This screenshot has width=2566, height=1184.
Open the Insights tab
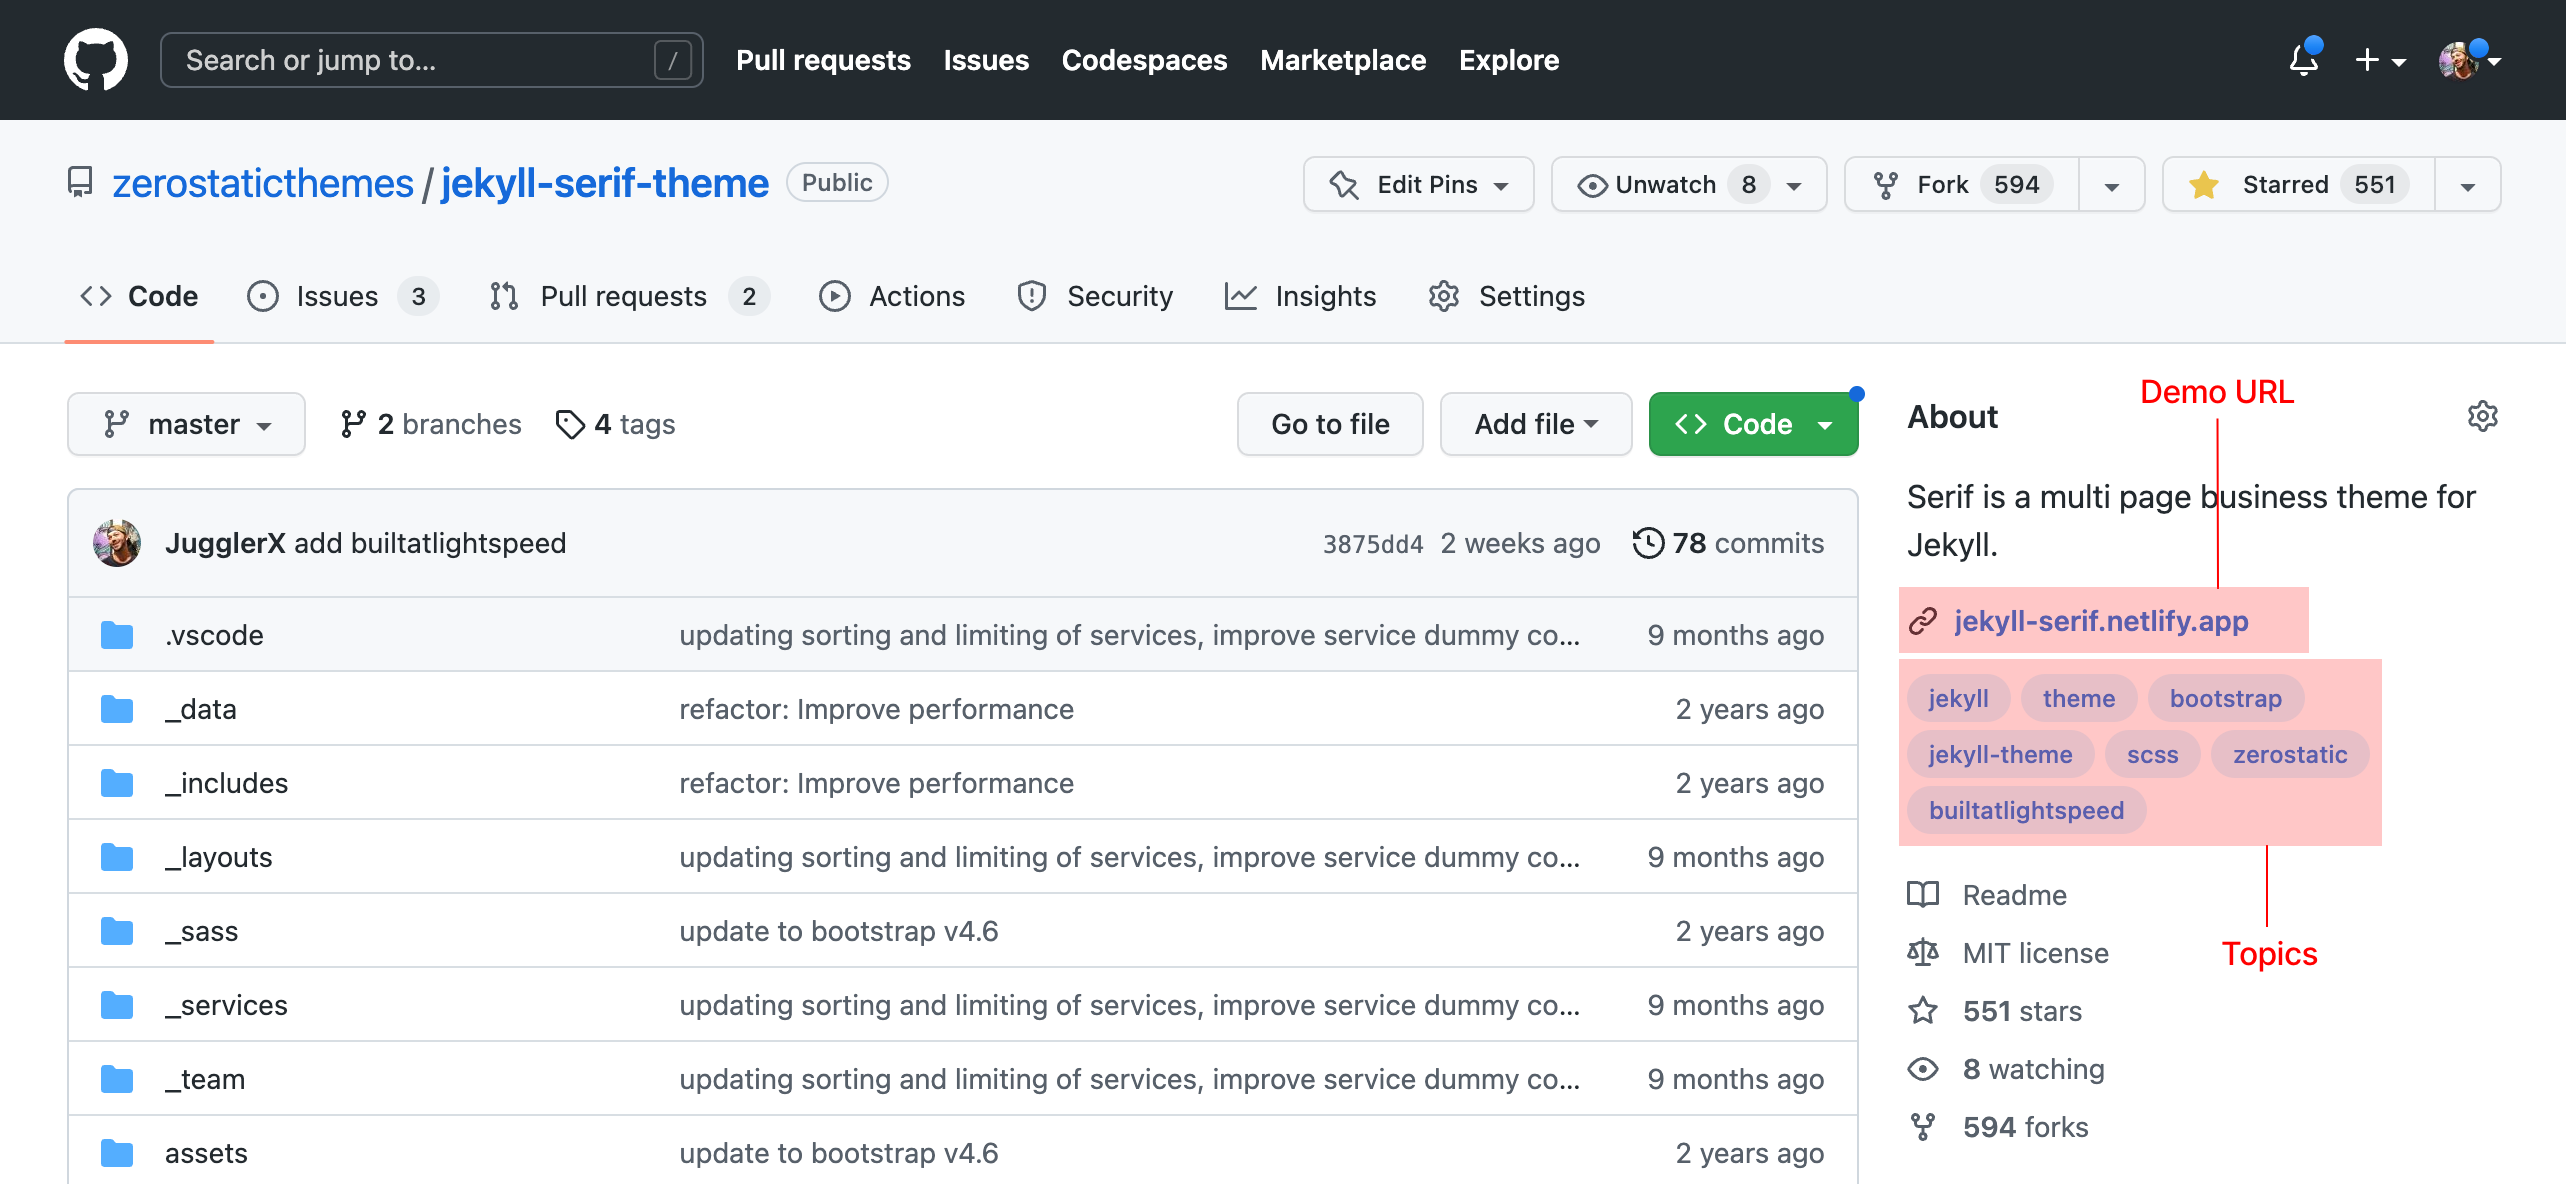pos(1300,296)
